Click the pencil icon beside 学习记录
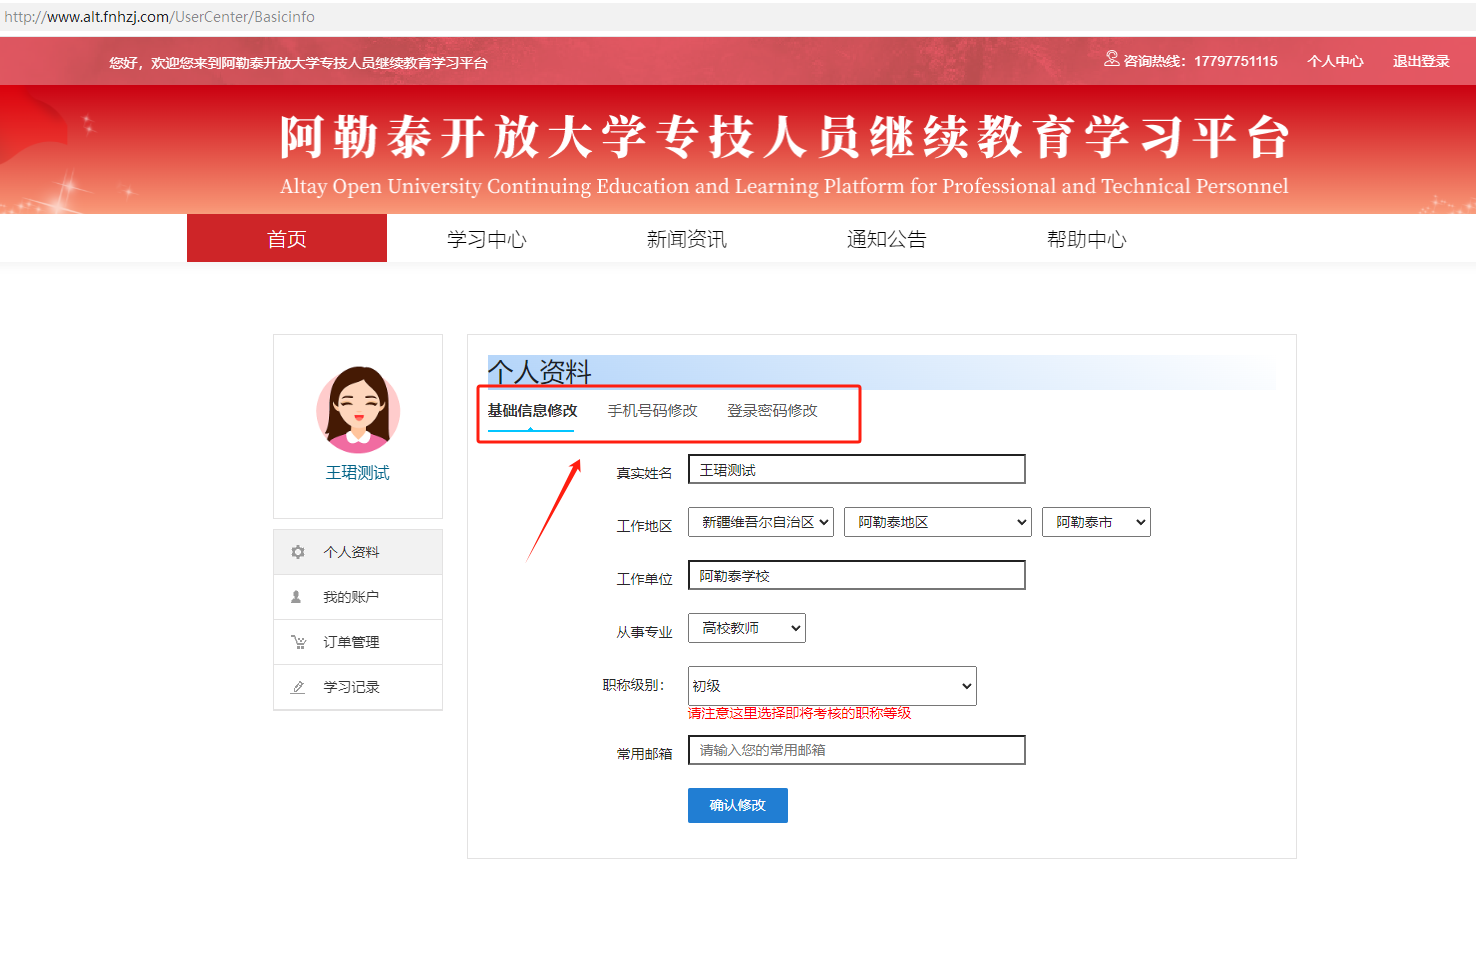This screenshot has width=1476, height=976. click(298, 687)
